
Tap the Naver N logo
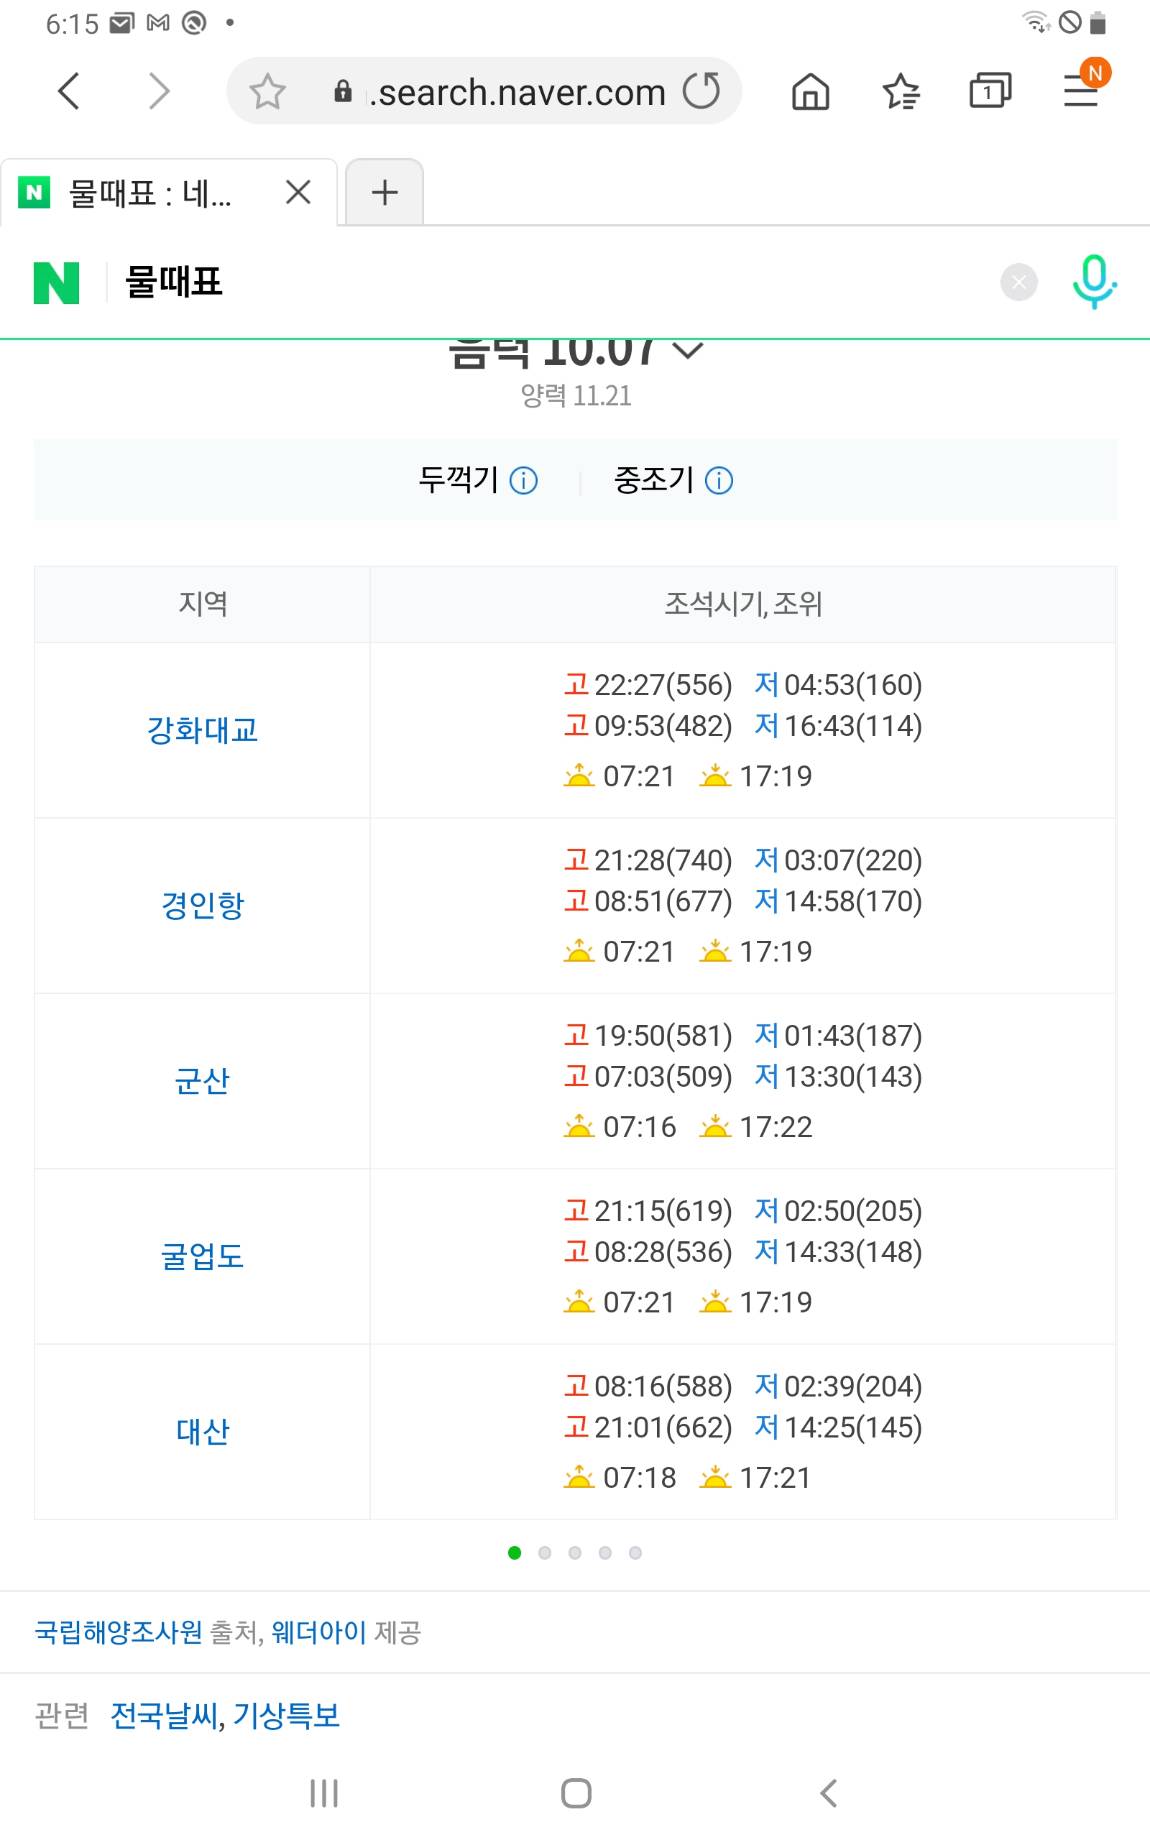click(56, 283)
